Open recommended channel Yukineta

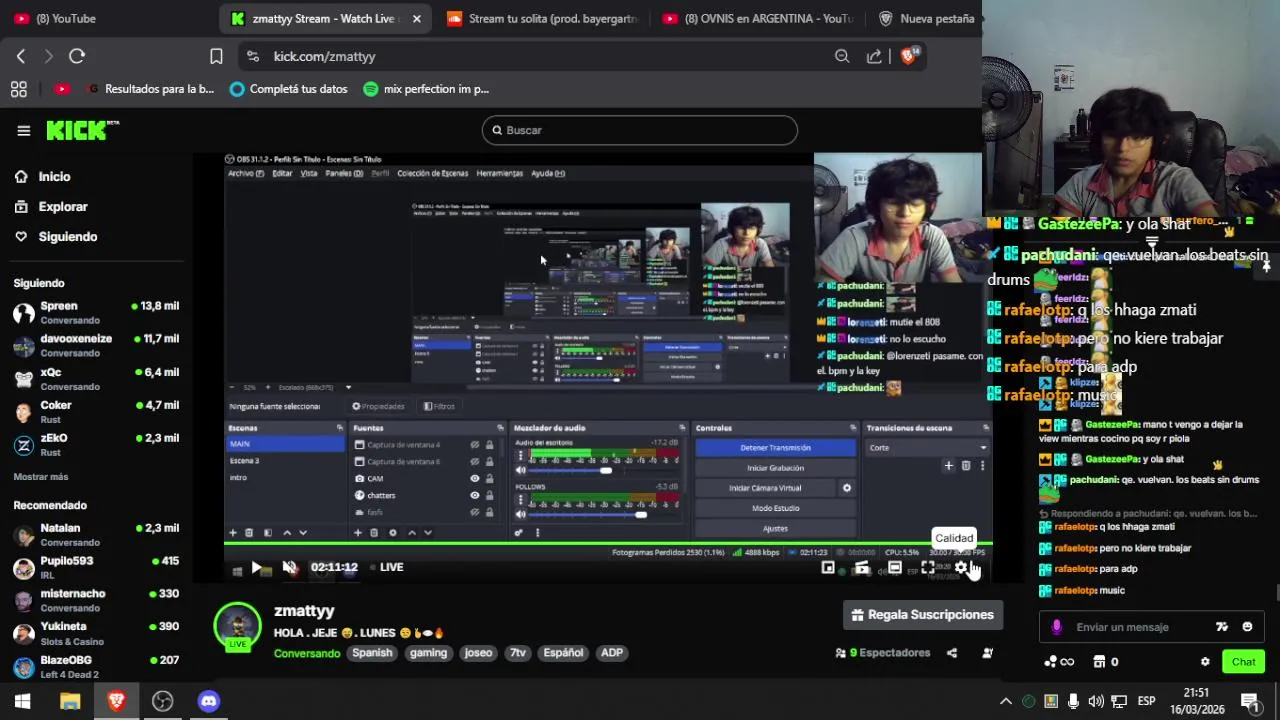tap(96, 633)
